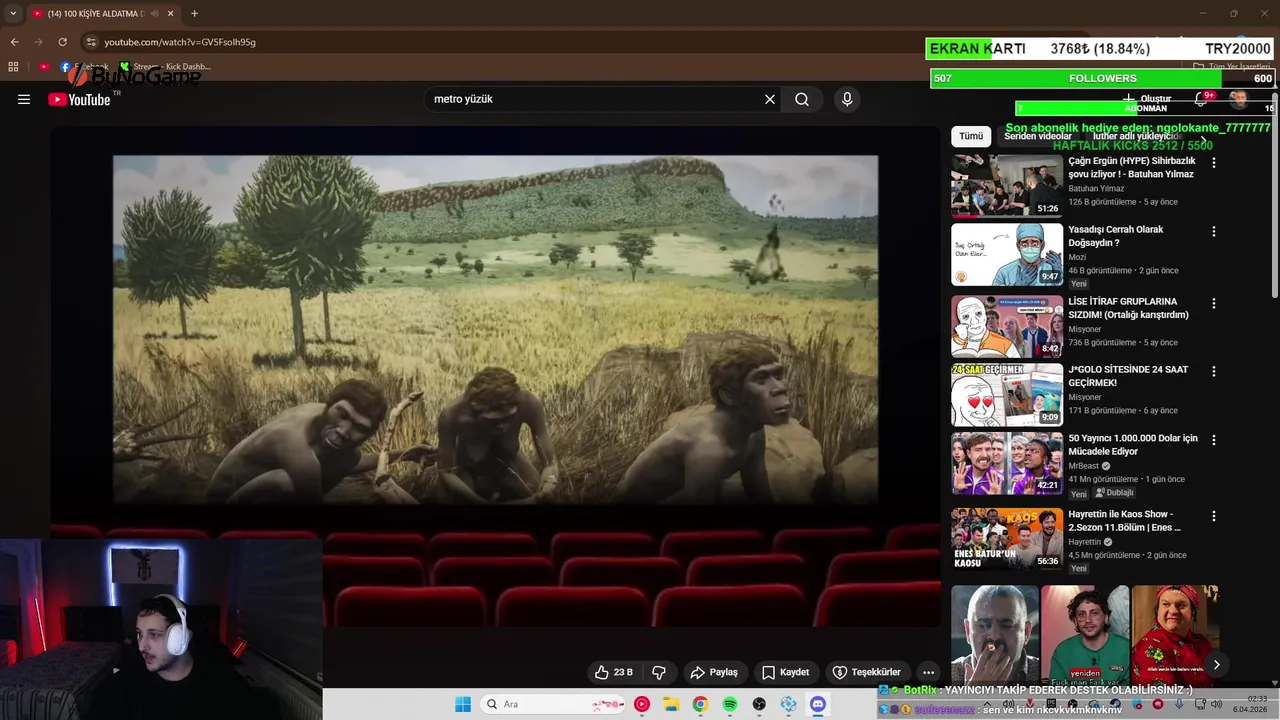Open 50 Yayıncı 1.000.000 Dolar thumbnail

pyautogui.click(x=1007, y=463)
